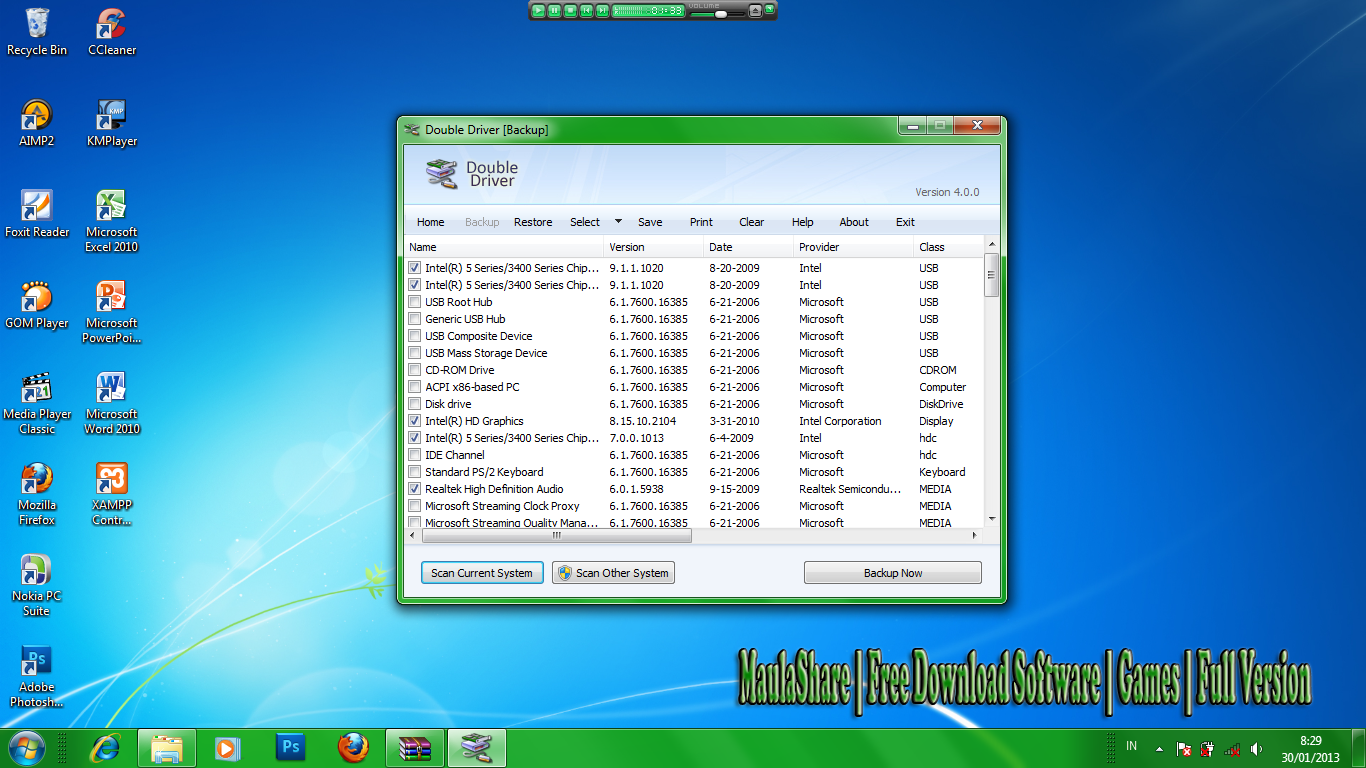Go to the Home menu item
The height and width of the screenshot is (768, 1366).
click(431, 222)
